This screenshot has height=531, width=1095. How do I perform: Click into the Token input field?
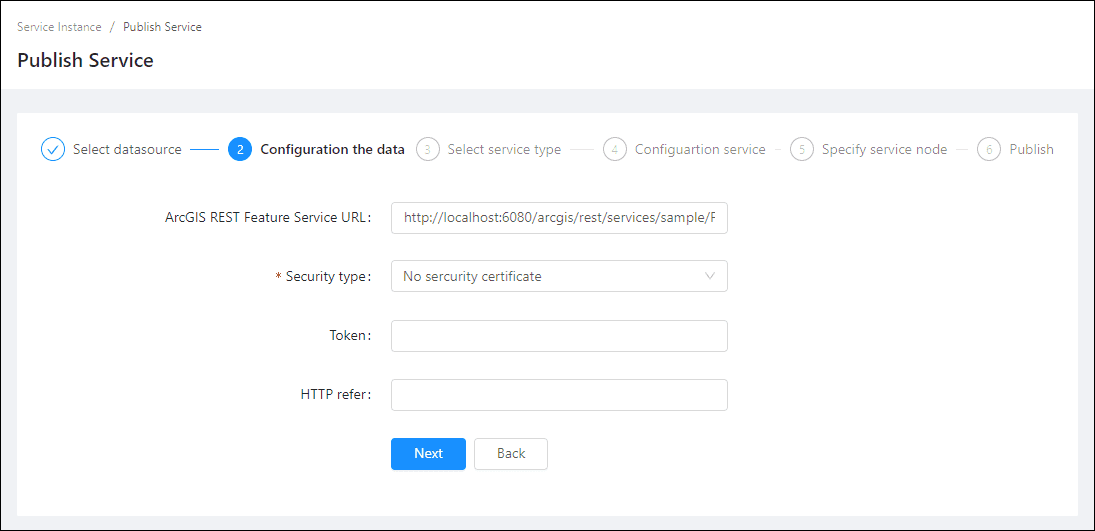click(x=559, y=336)
